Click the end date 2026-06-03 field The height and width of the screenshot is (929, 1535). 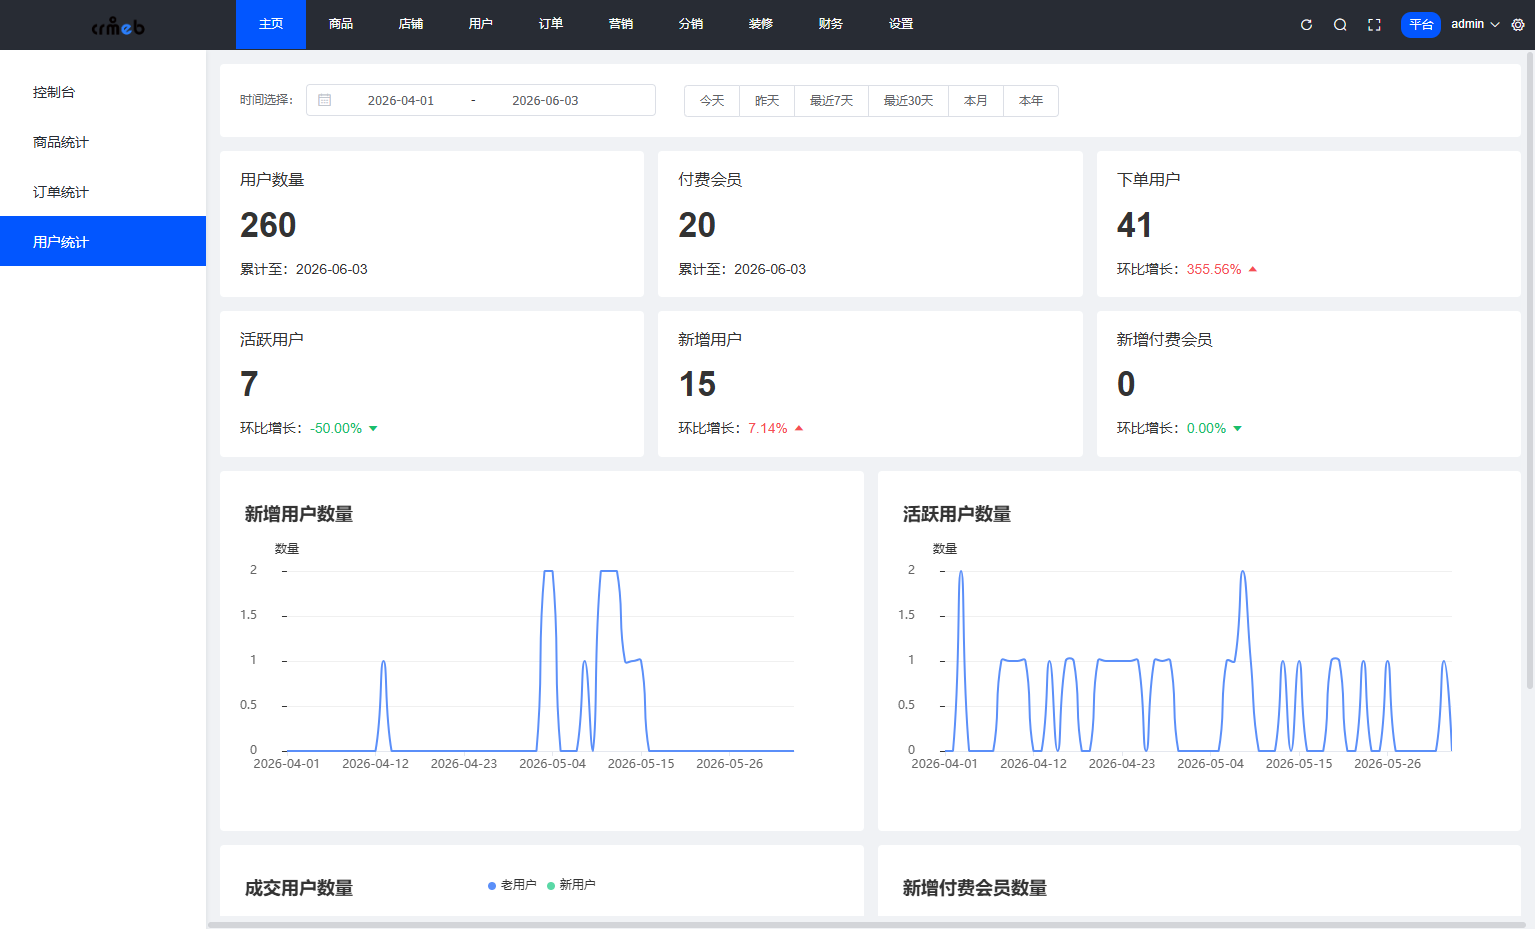pos(545,100)
